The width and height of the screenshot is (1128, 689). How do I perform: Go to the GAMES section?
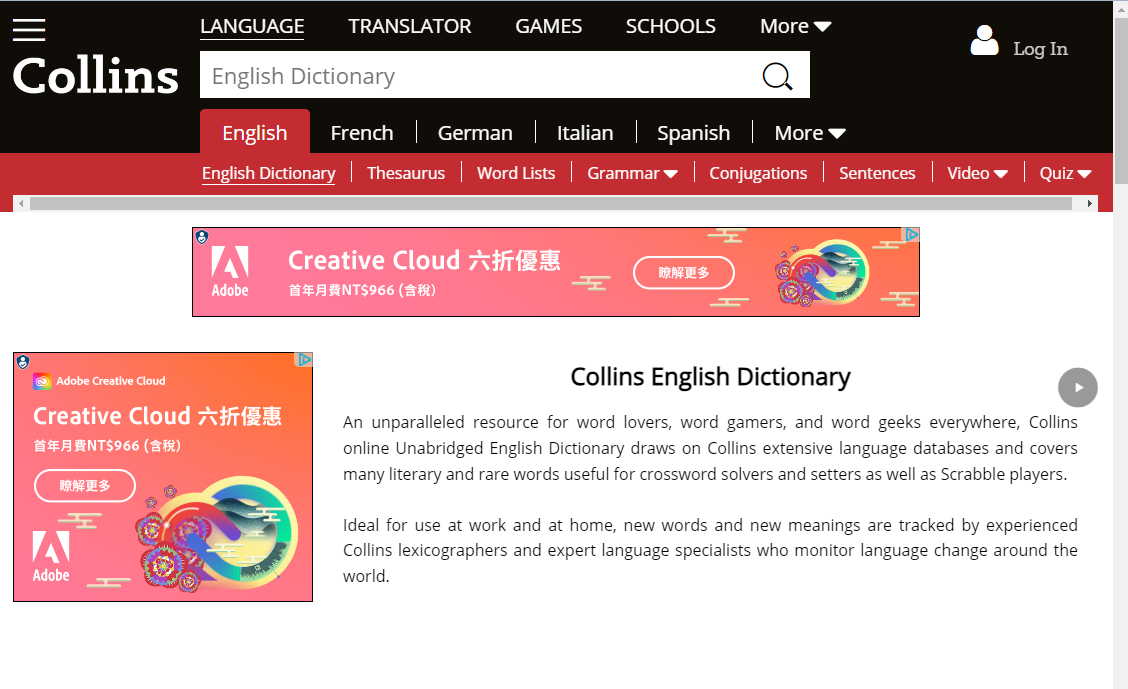(x=549, y=27)
